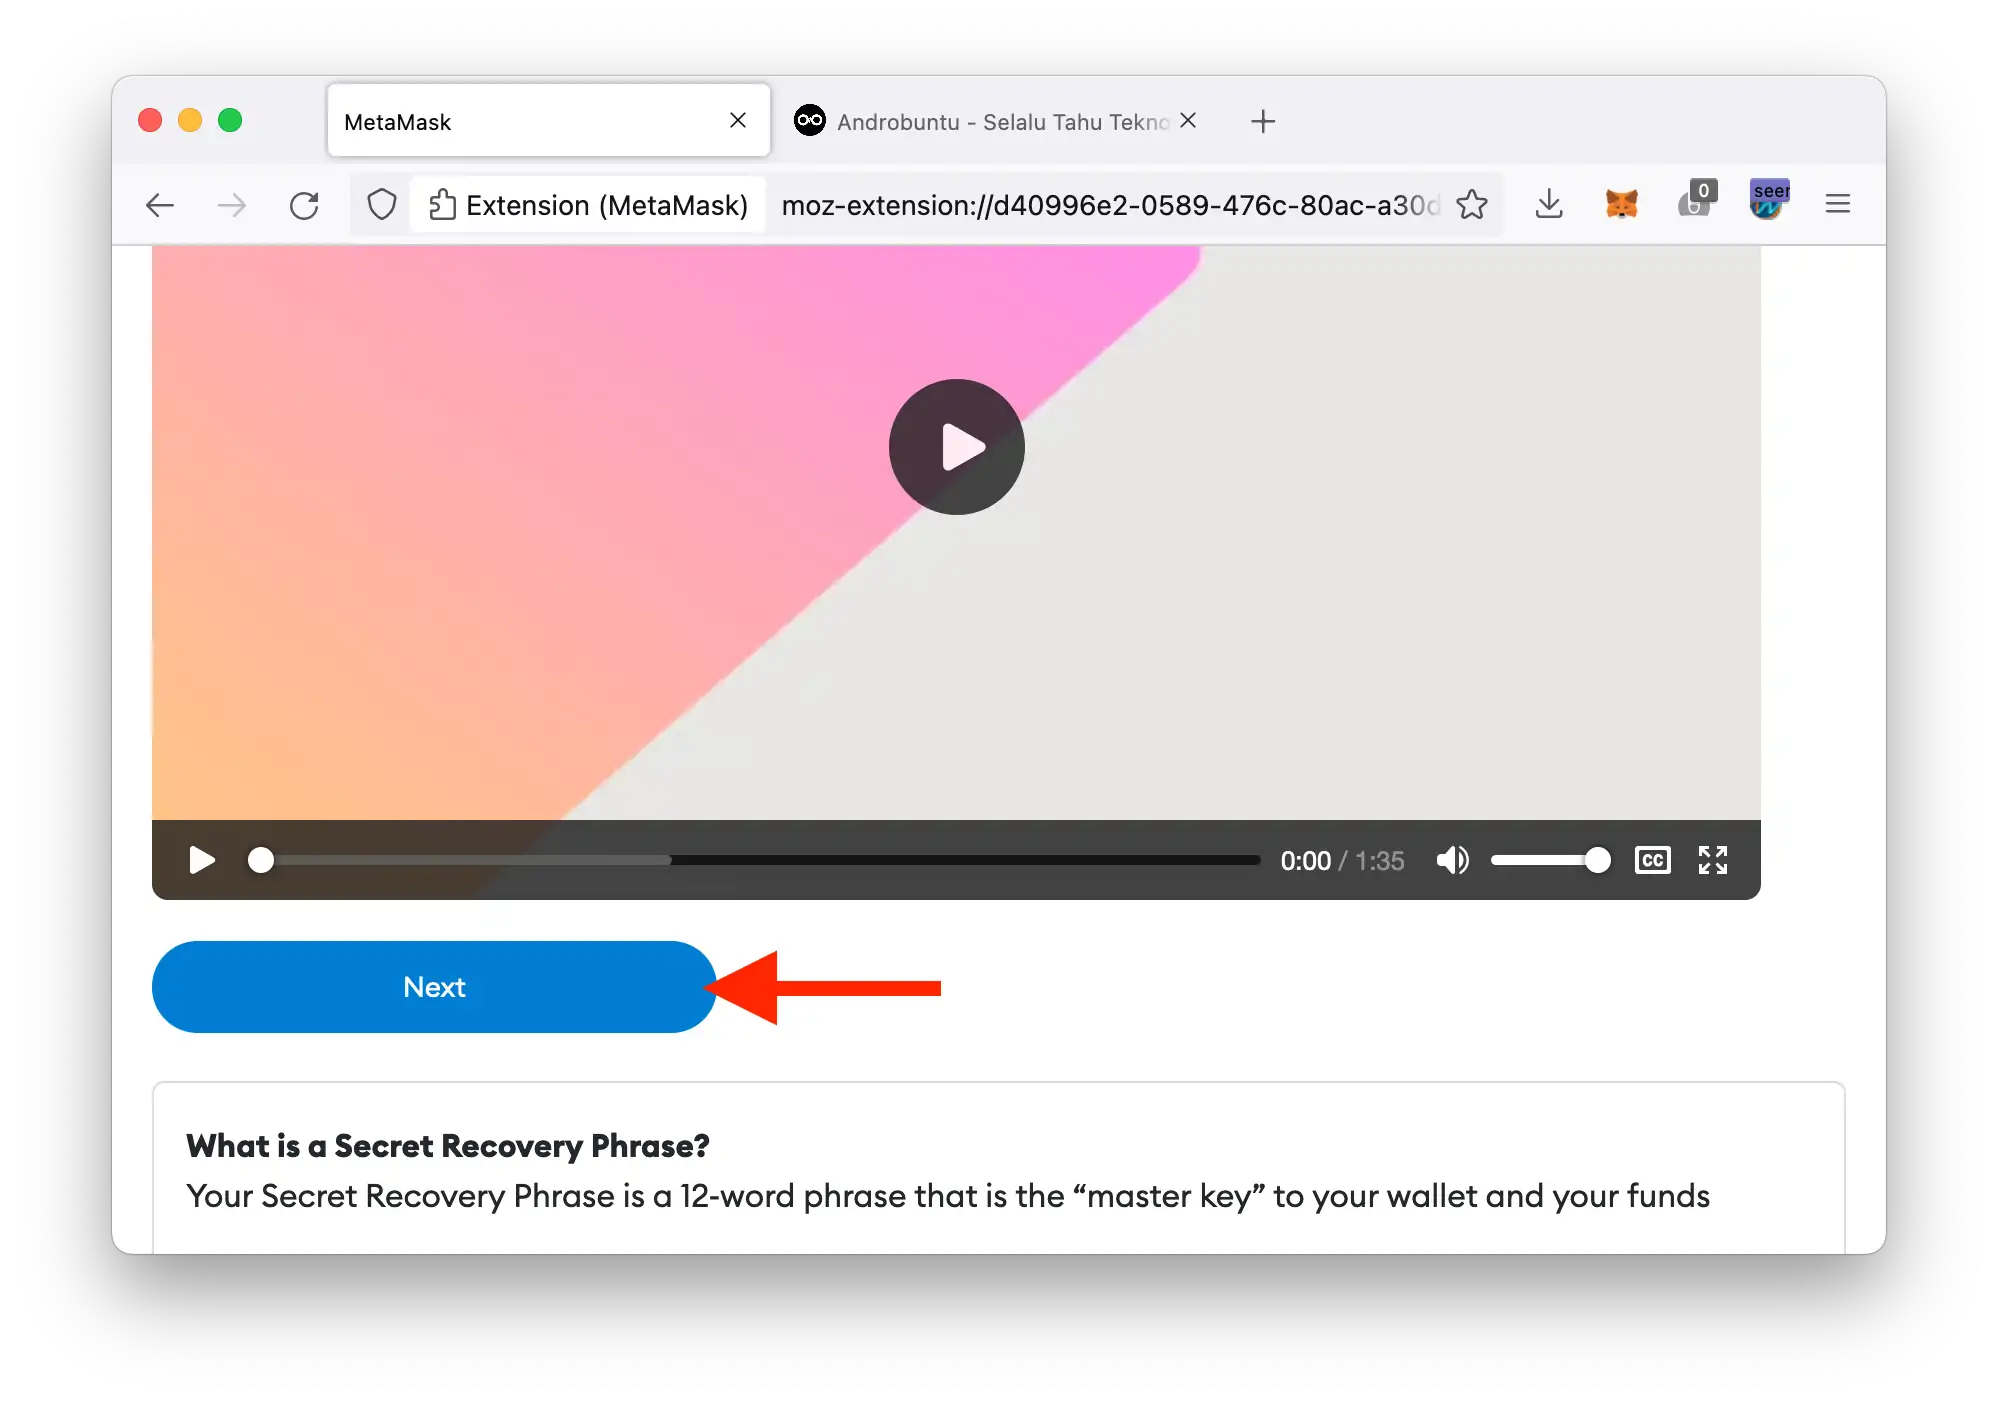The width and height of the screenshot is (1998, 1402).
Task: Click the bookmark star icon
Action: click(1472, 204)
